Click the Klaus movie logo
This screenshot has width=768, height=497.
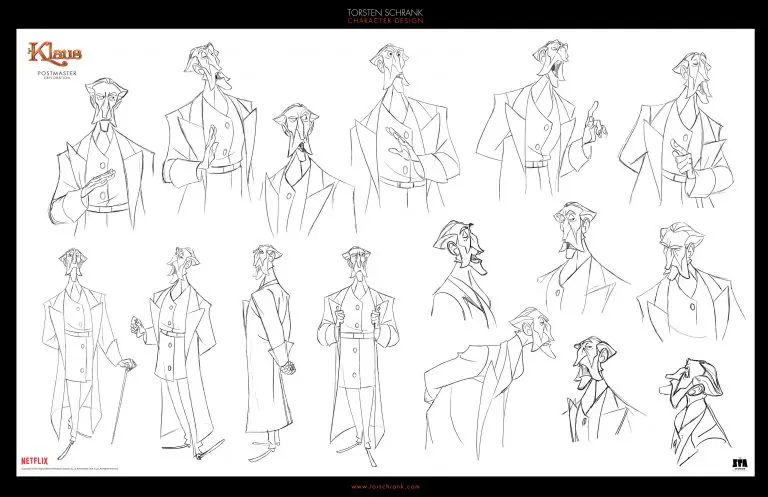click(x=55, y=53)
